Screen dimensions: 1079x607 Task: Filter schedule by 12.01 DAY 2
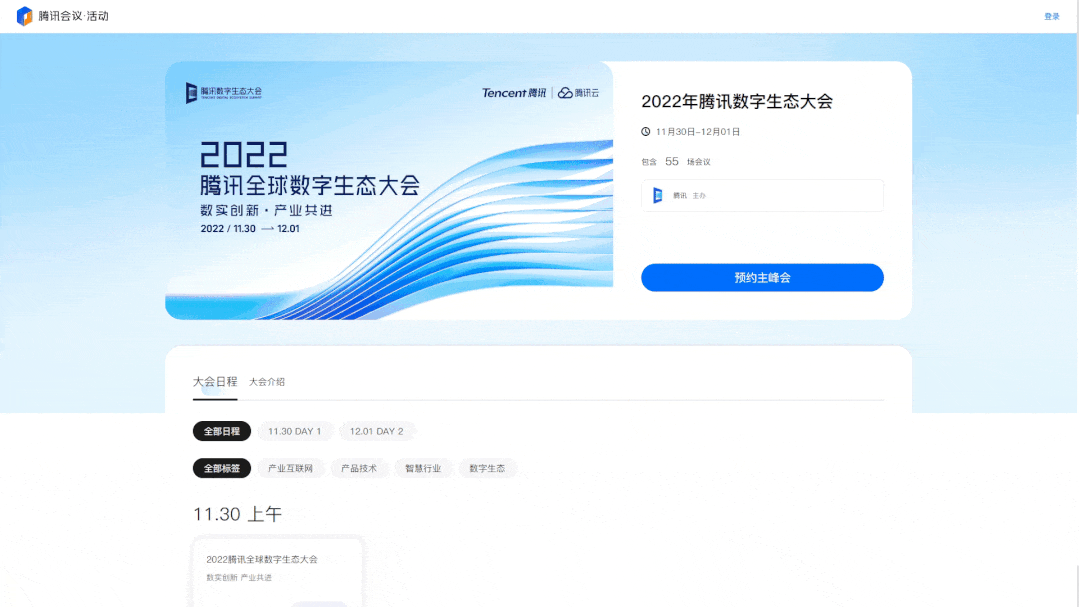point(376,432)
